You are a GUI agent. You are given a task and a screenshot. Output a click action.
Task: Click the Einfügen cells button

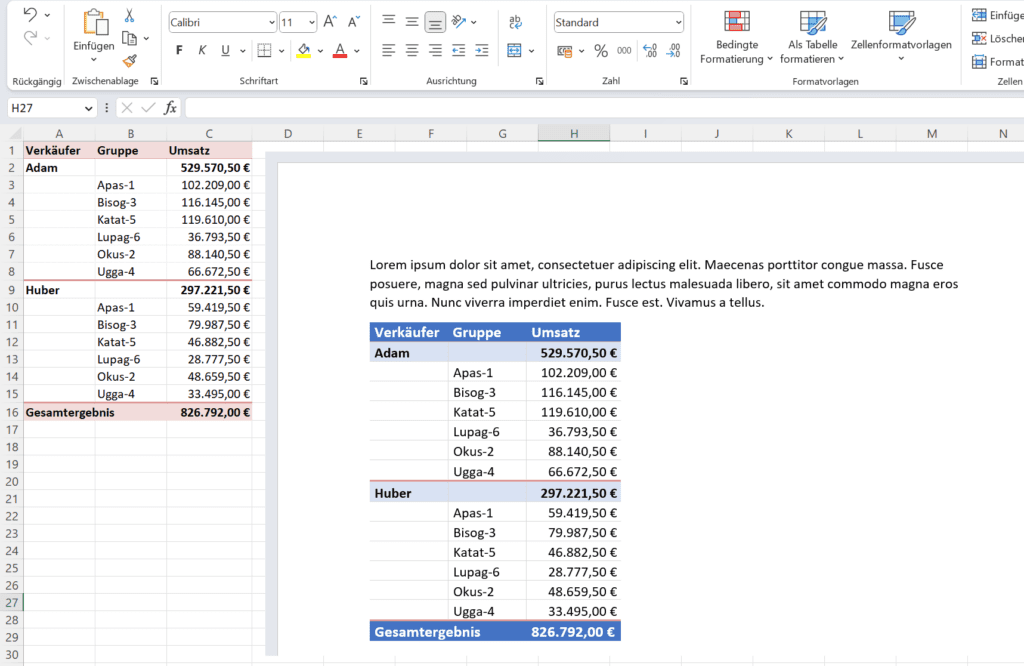(997, 15)
